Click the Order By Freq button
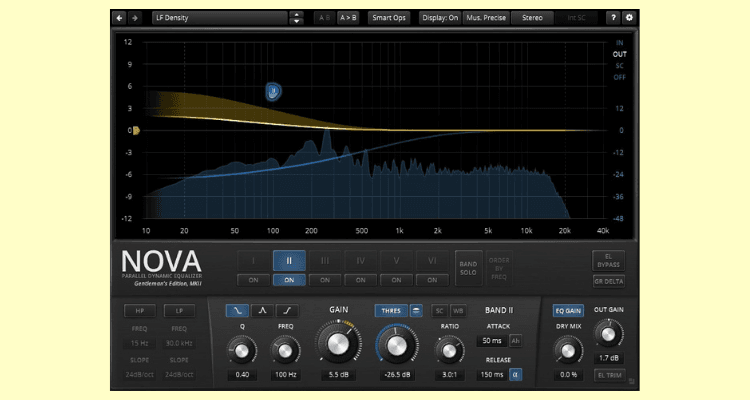 pos(499,268)
